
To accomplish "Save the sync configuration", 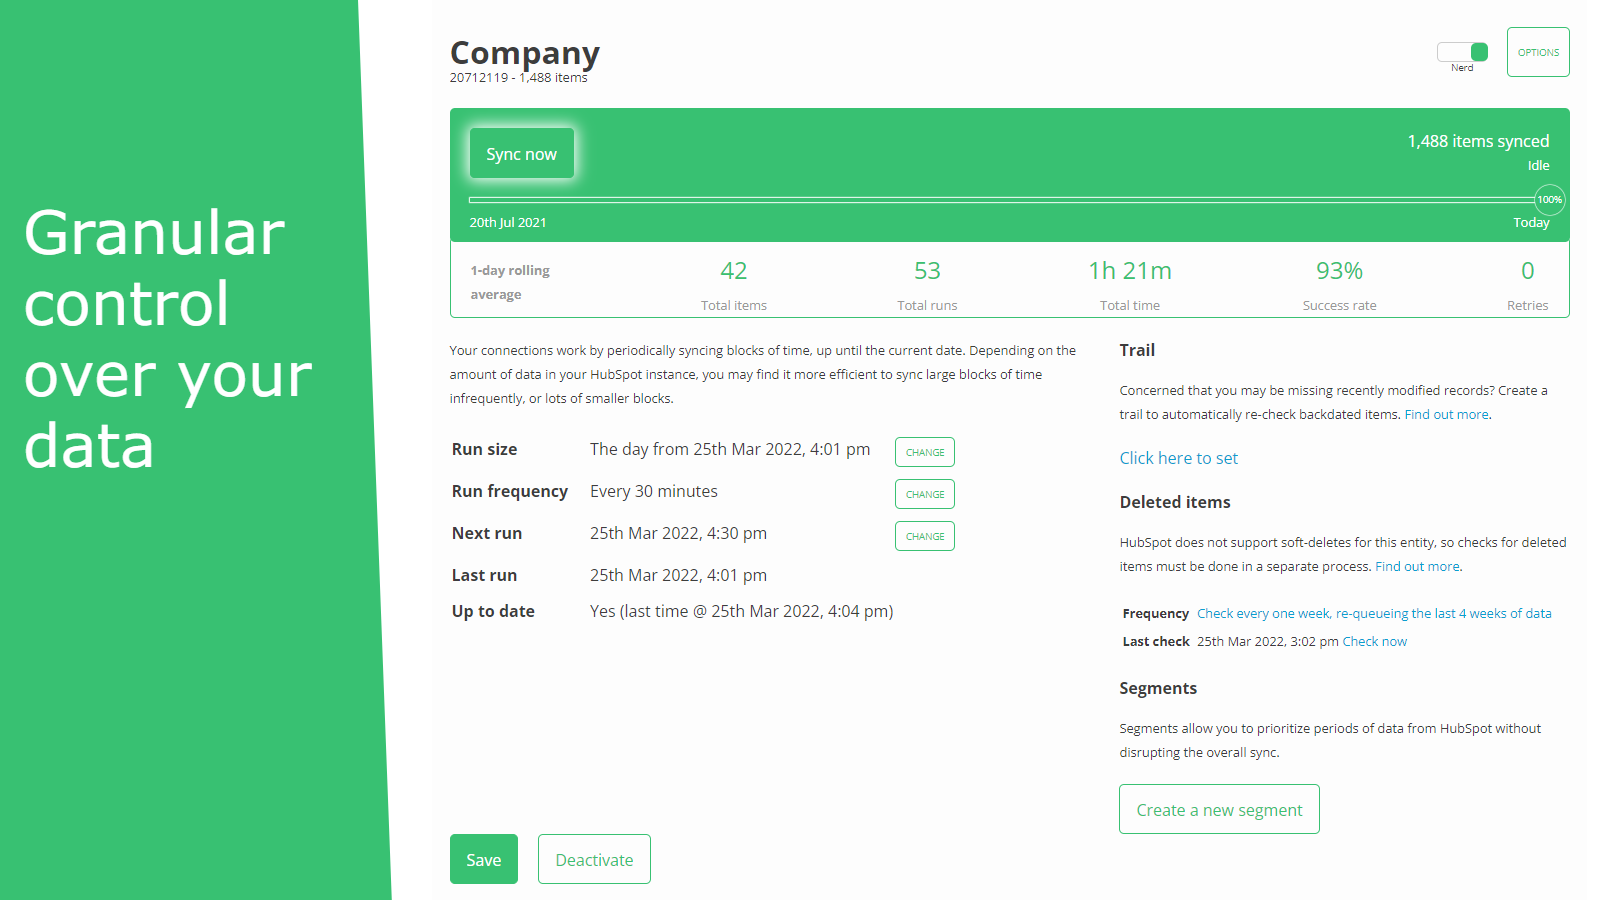I will 483,859.
